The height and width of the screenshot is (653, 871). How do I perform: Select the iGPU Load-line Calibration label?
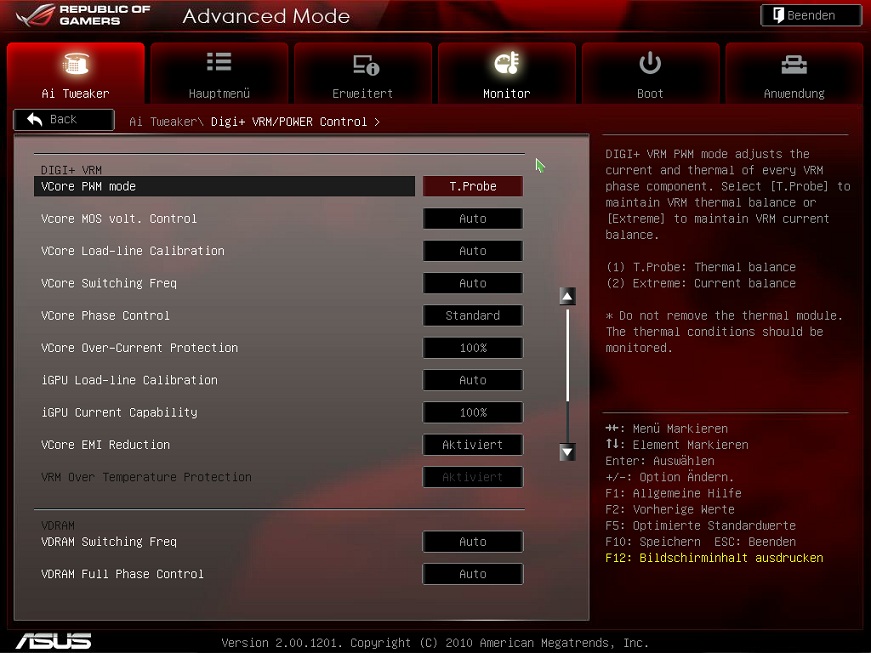(x=129, y=380)
